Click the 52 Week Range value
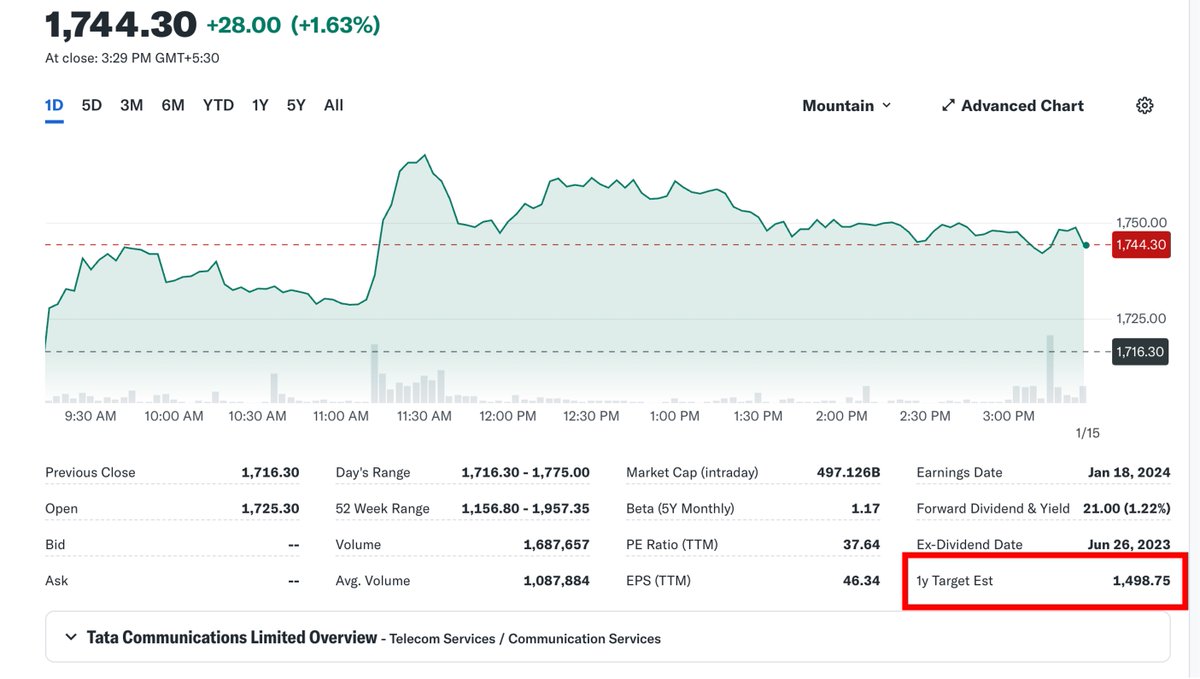Screen dimensions: 1200x679 pos(525,508)
